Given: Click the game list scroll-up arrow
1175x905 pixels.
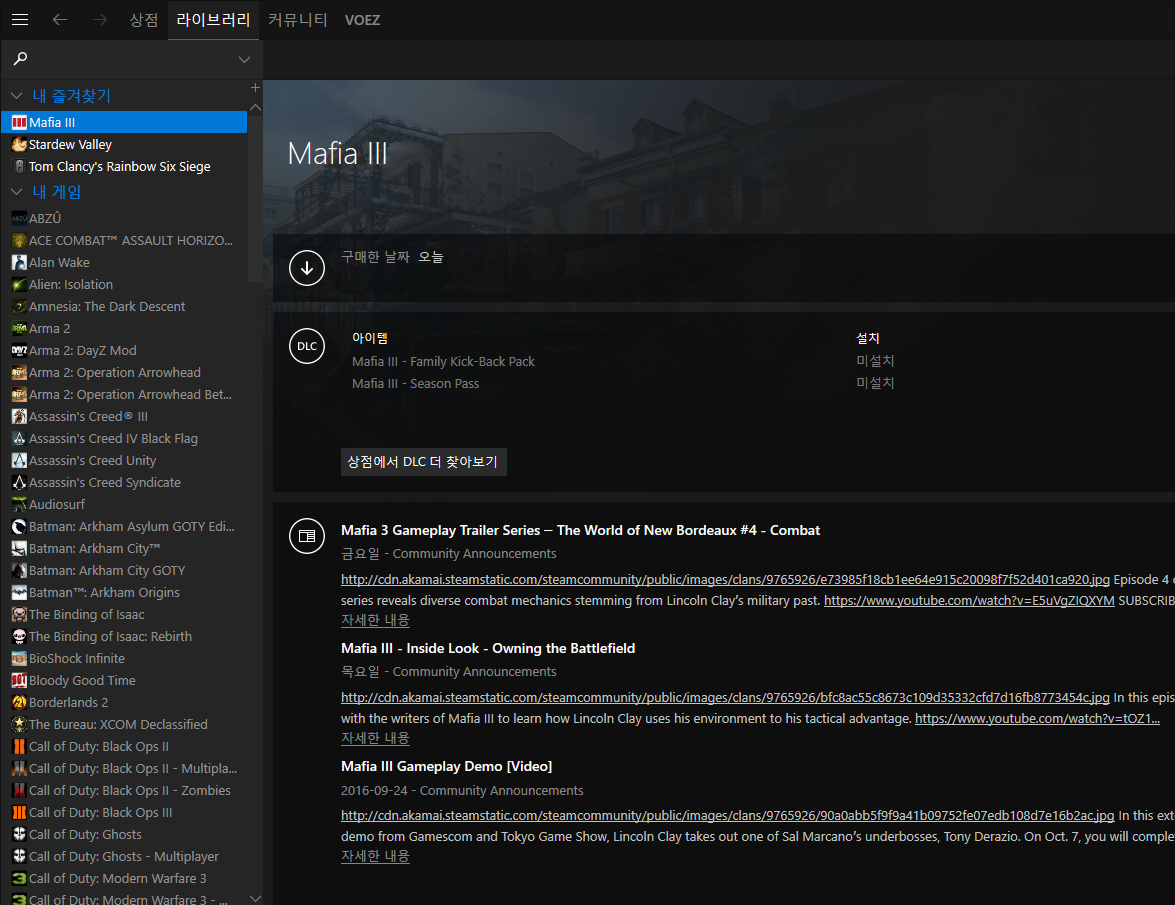Looking at the screenshot, I should coord(255,108).
